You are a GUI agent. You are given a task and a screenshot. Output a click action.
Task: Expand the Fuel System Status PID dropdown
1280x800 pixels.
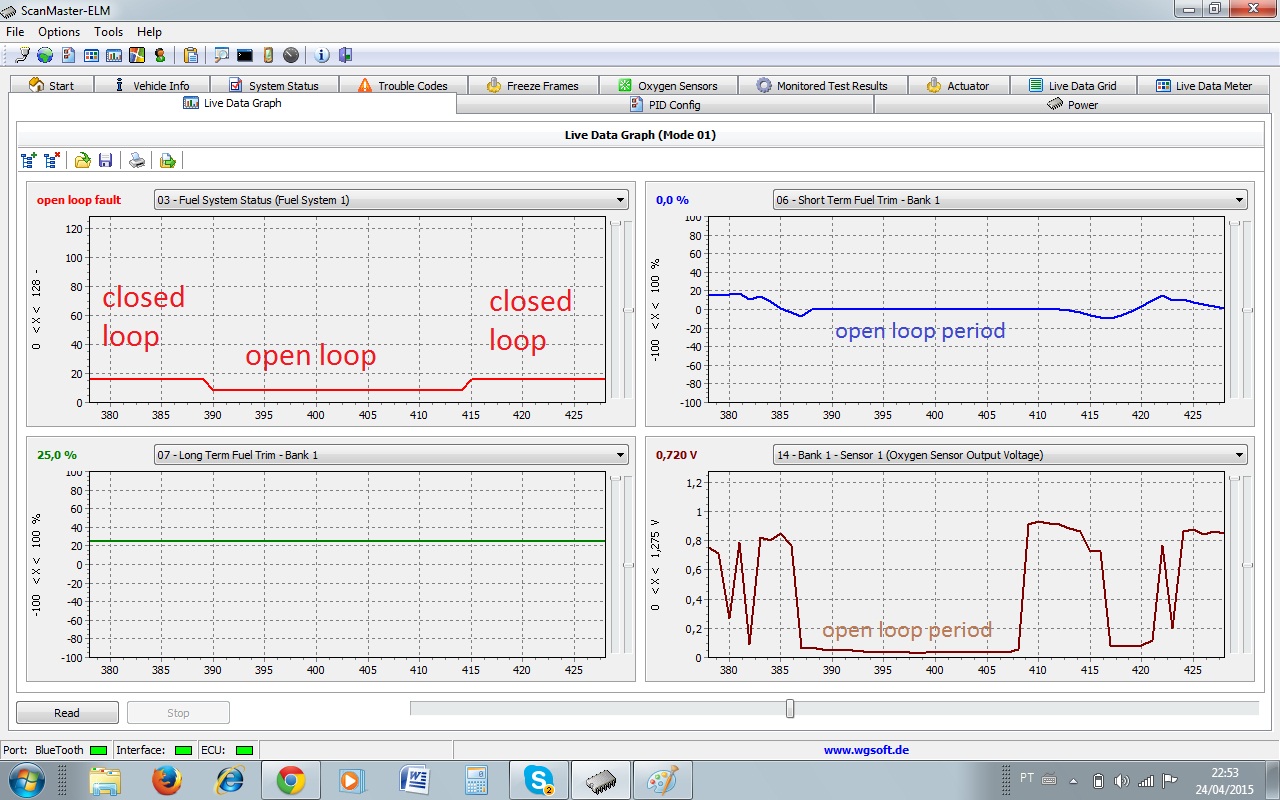(621, 200)
